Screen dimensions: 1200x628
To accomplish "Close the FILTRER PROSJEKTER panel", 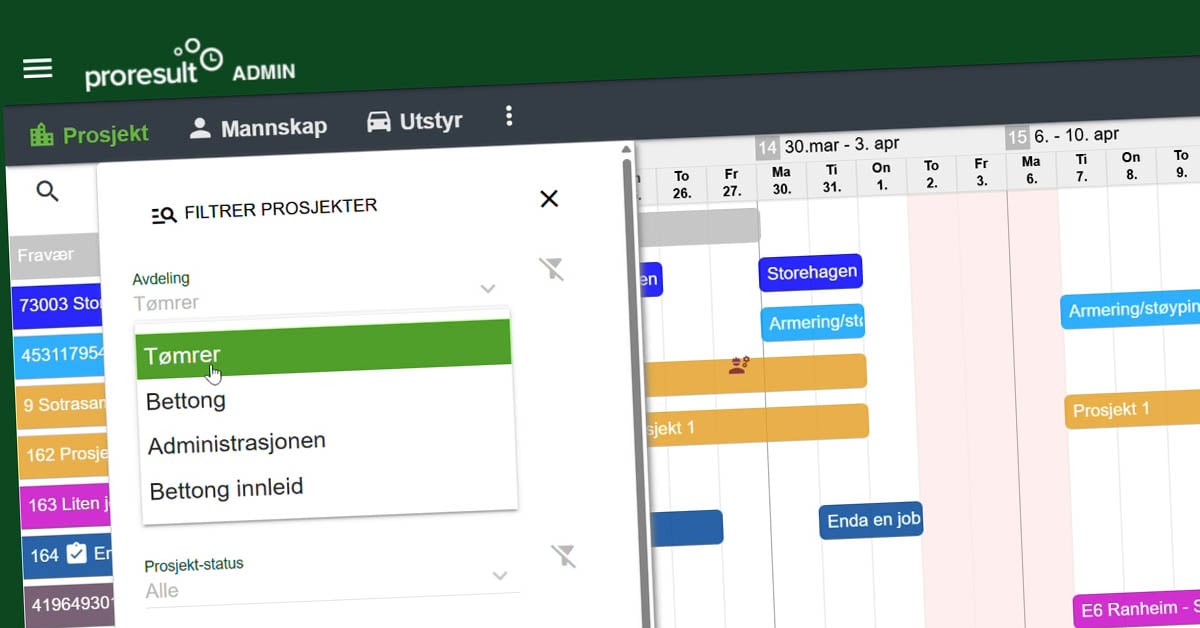I will [548, 199].
